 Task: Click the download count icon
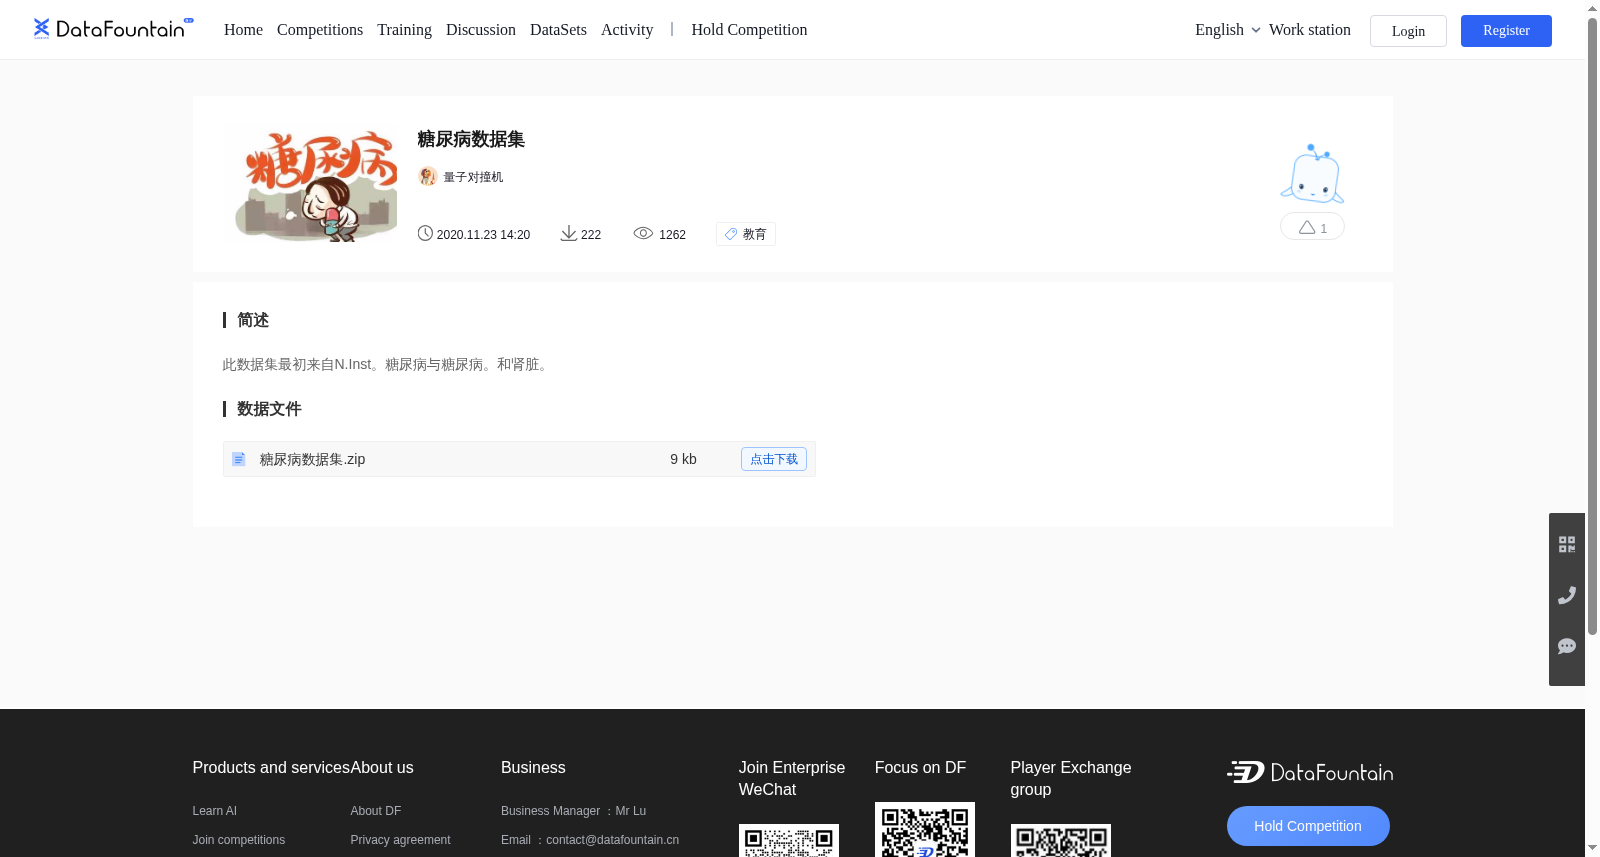(x=568, y=233)
